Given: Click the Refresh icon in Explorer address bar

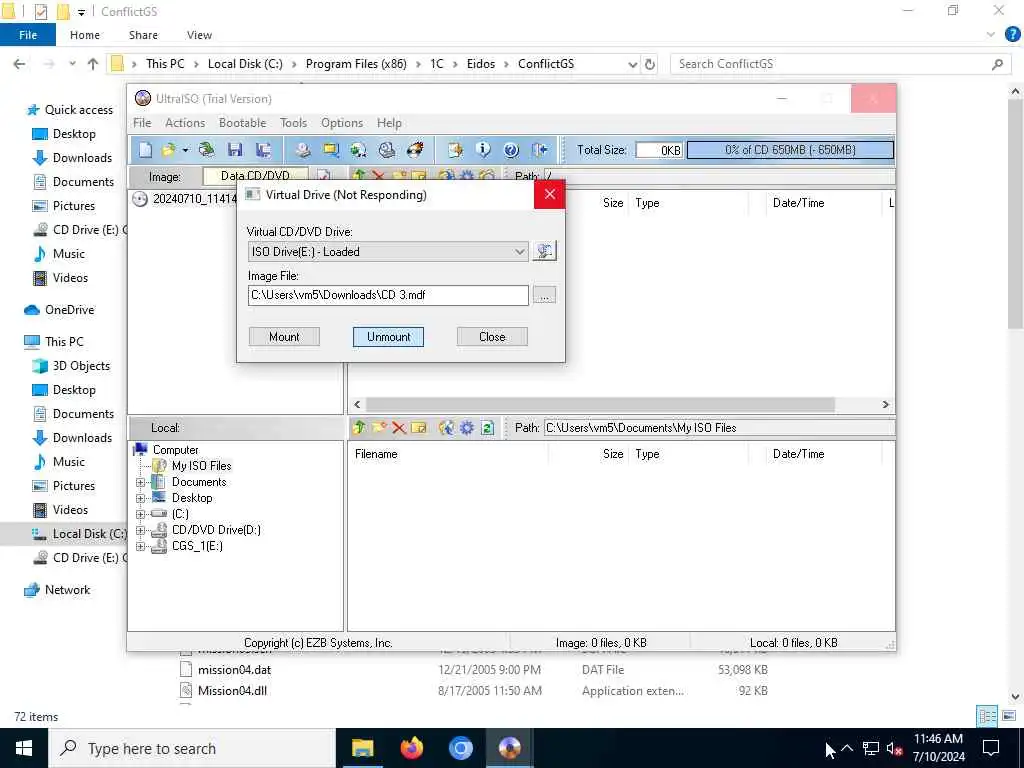Looking at the screenshot, I should tap(650, 64).
